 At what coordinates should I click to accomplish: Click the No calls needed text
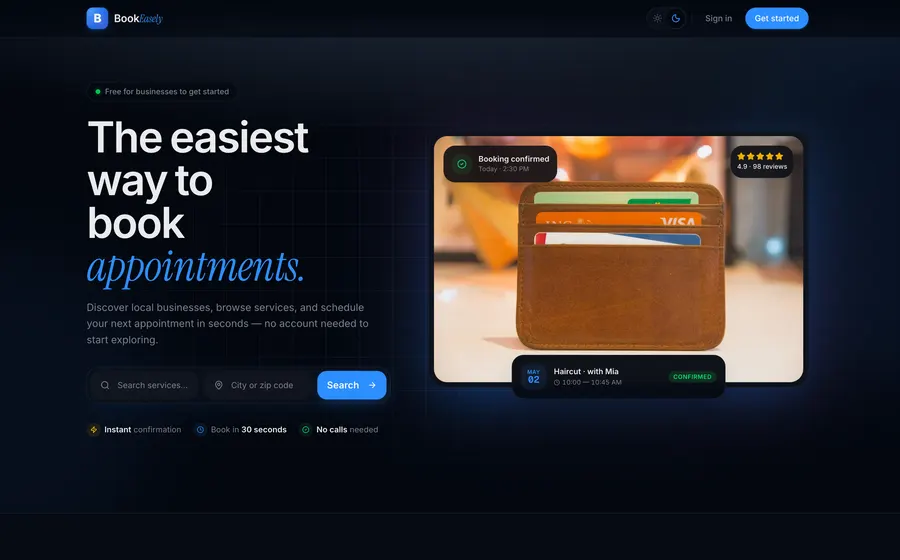click(x=347, y=429)
